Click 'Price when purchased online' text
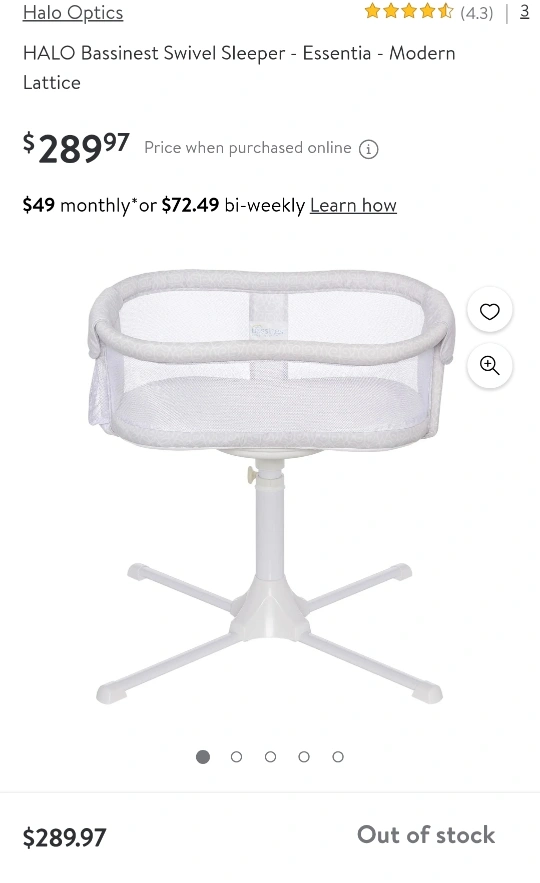 pyautogui.click(x=248, y=148)
